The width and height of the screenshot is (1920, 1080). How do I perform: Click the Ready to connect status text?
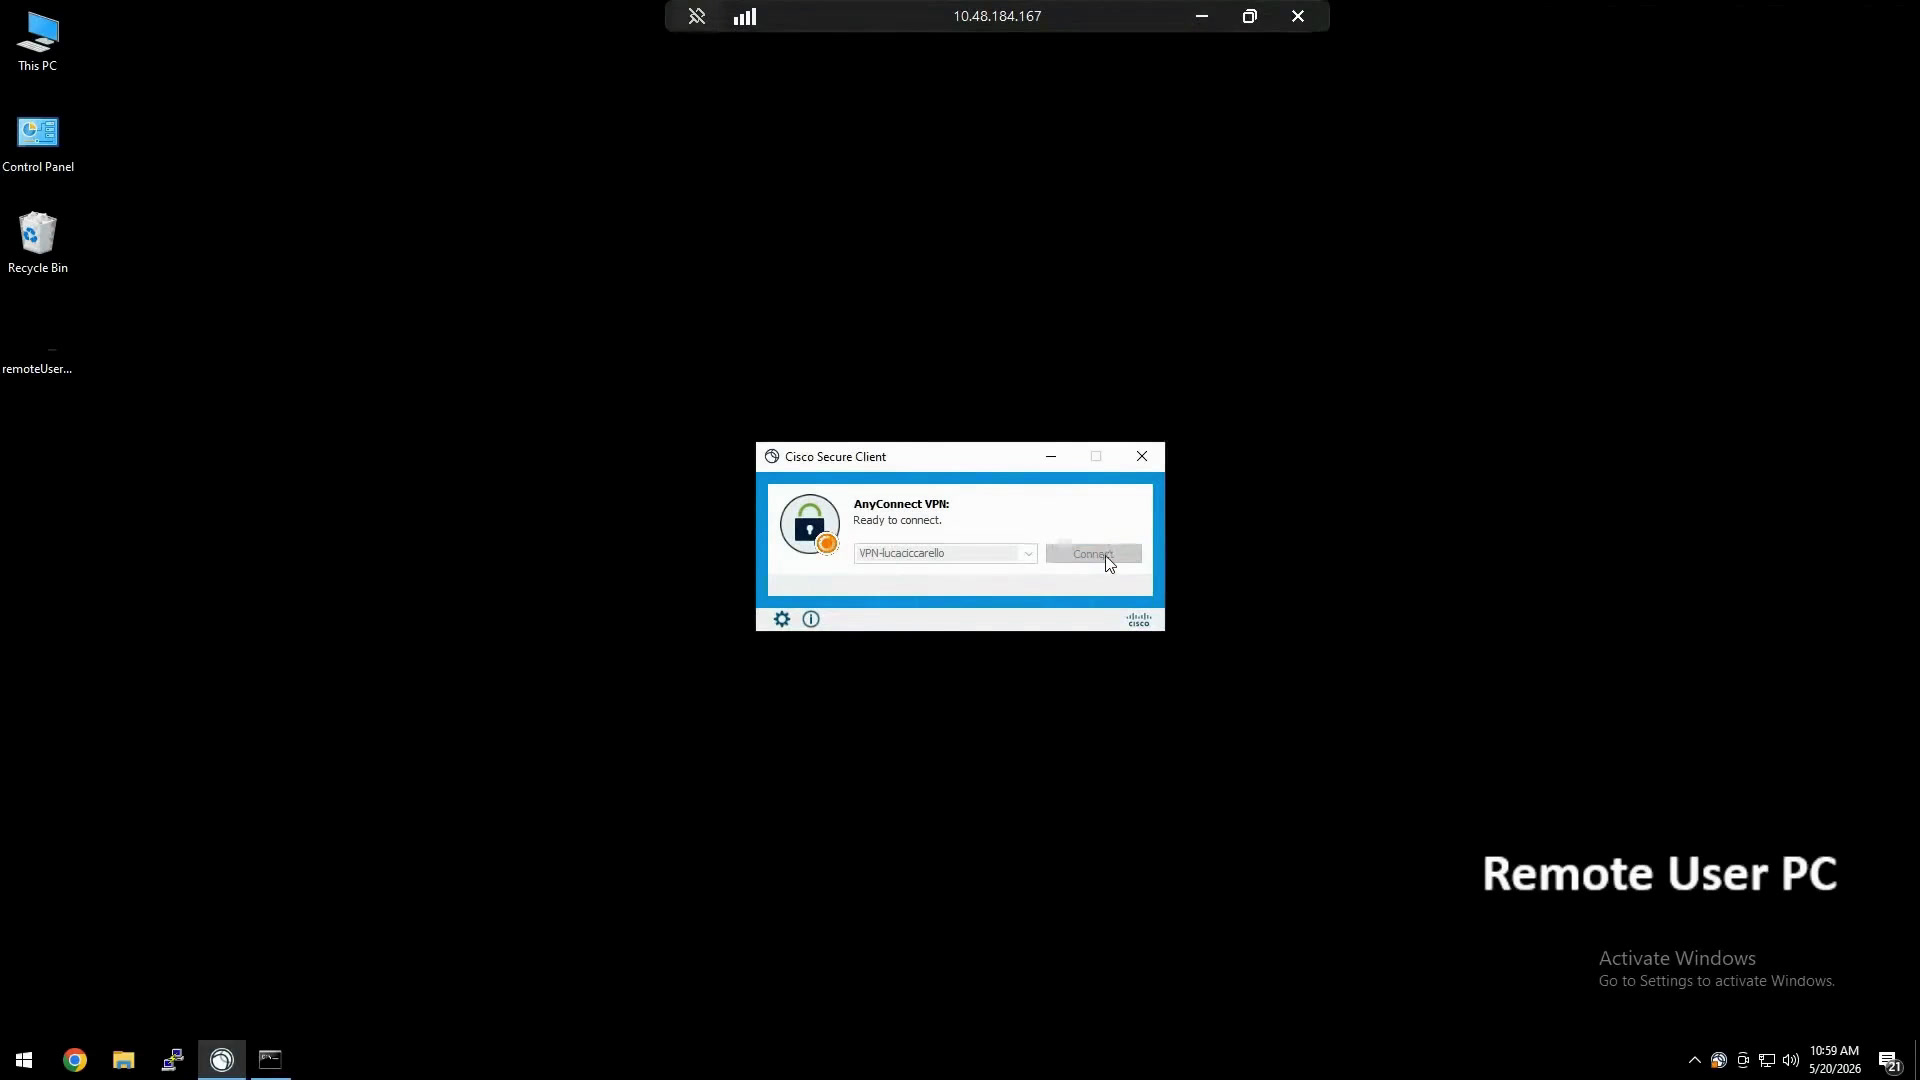(x=897, y=520)
